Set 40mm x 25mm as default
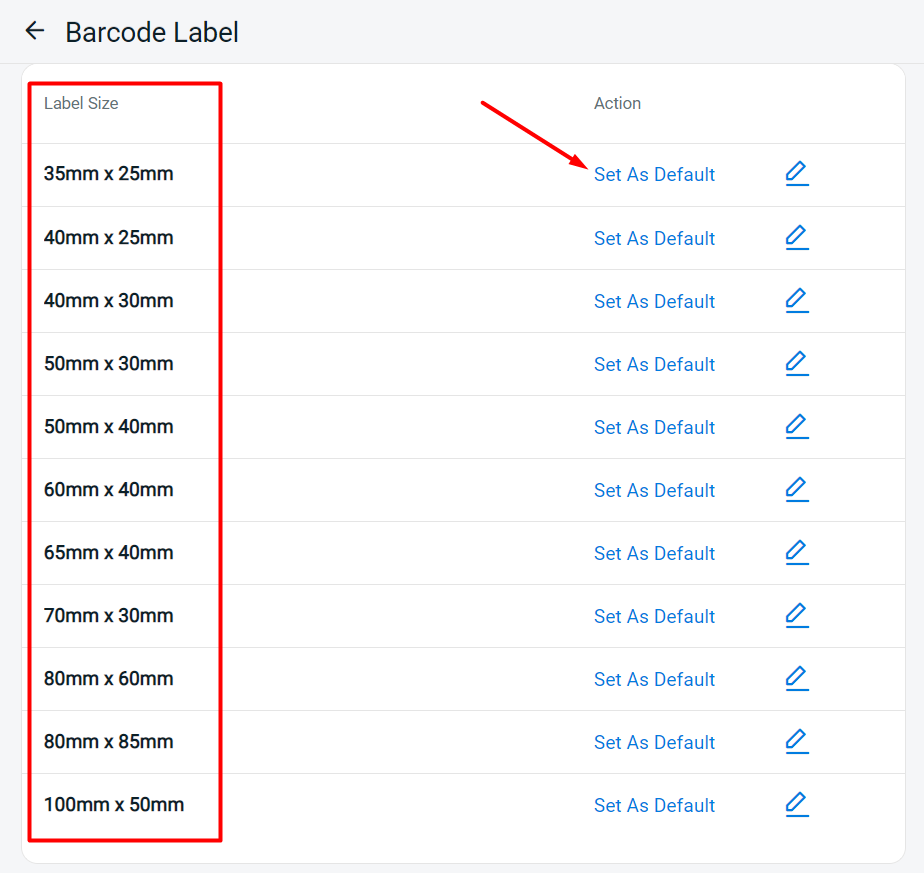924x873 pixels. coord(654,239)
